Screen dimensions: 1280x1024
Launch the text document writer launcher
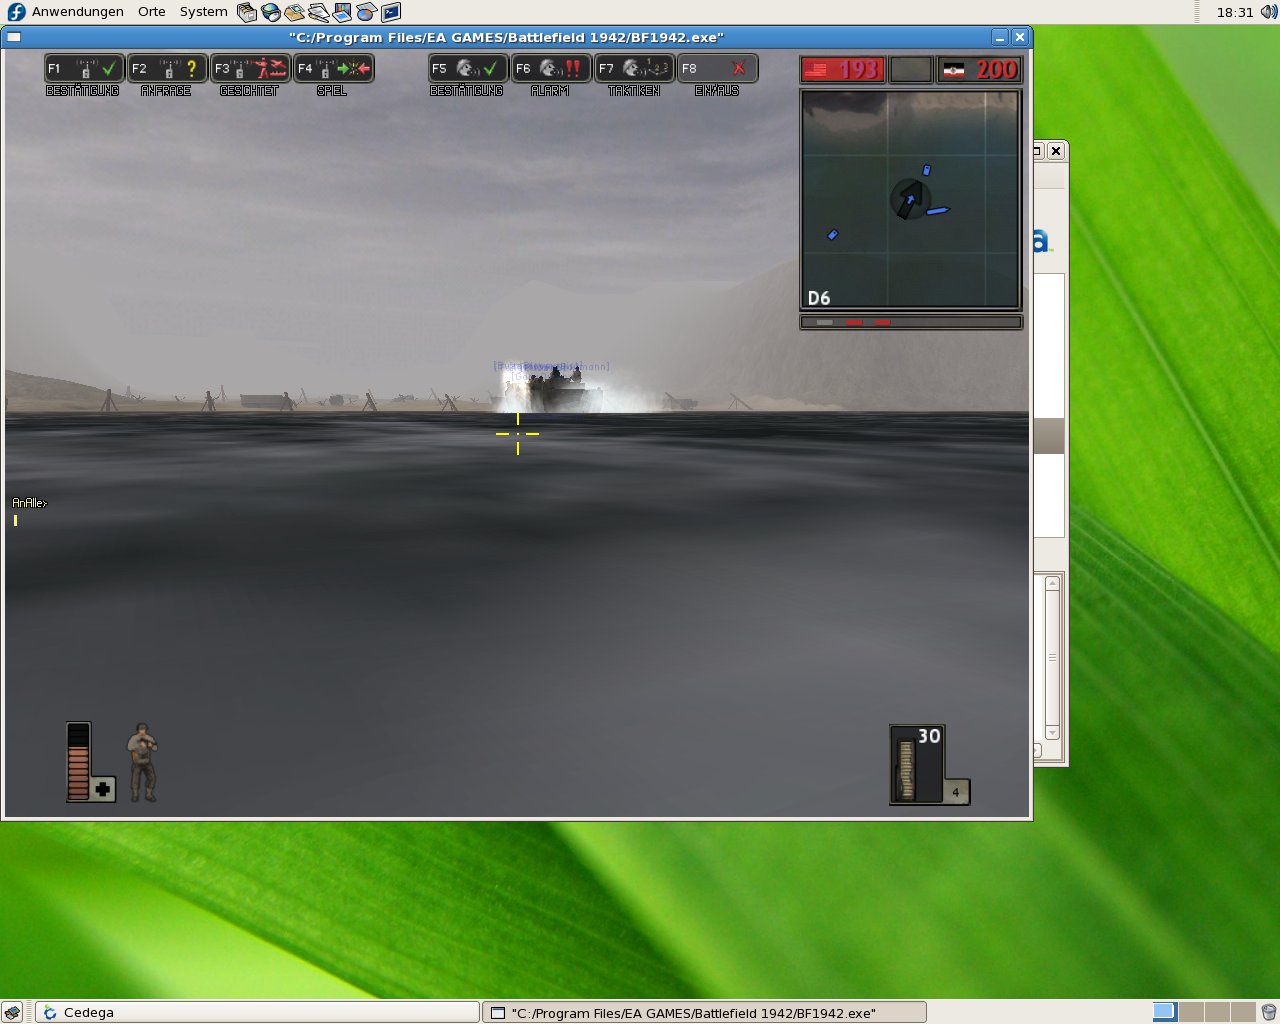click(319, 12)
